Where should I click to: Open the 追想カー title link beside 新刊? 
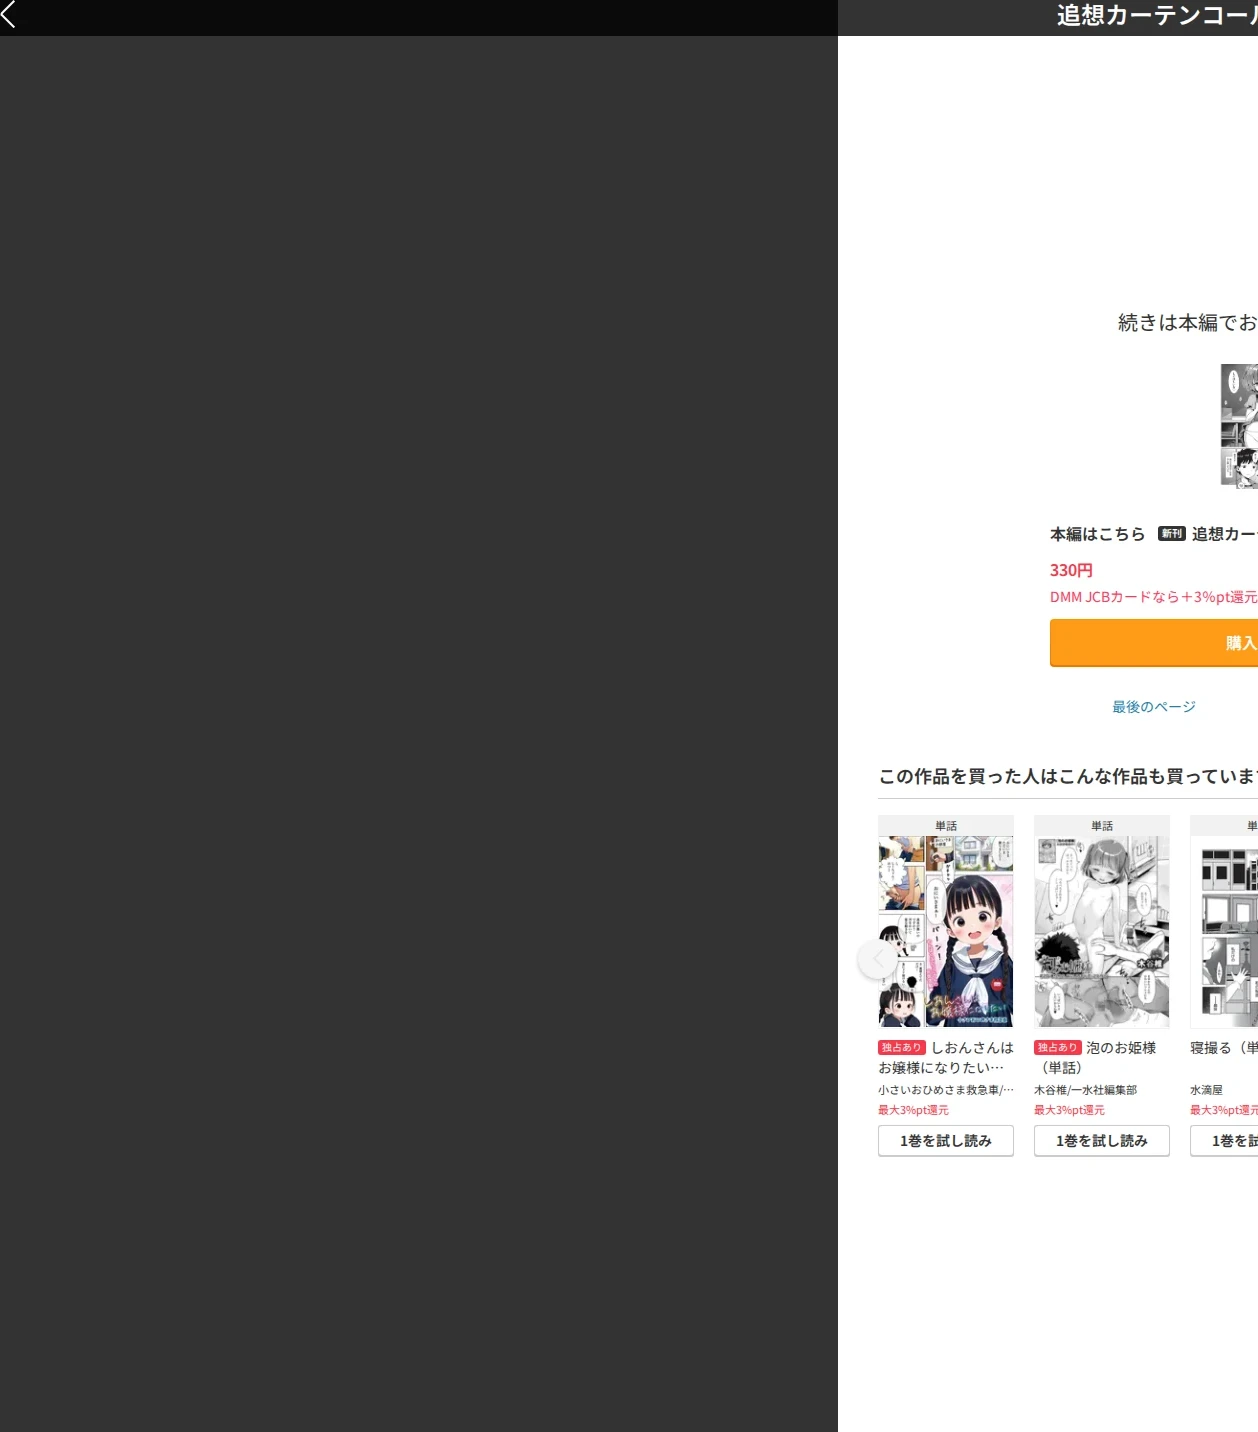pos(1225,534)
